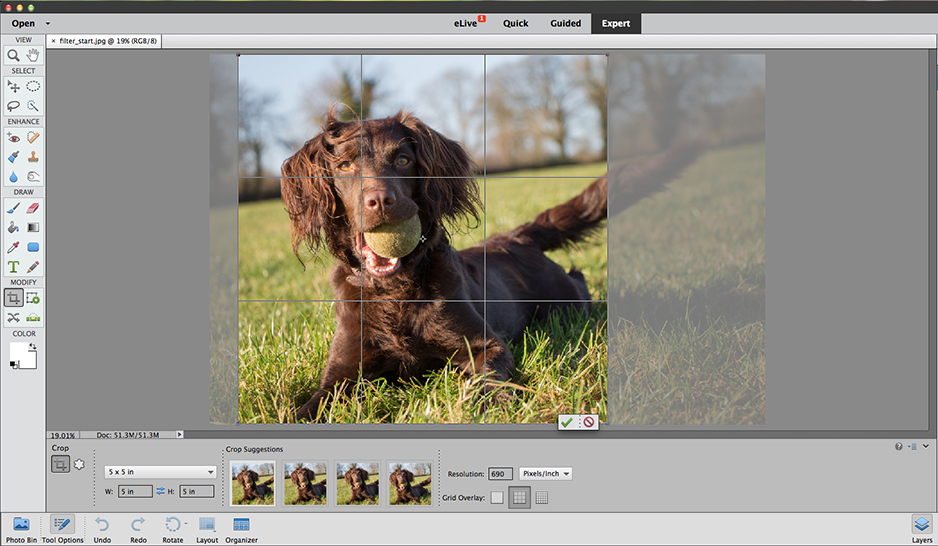Open the Organizer
This screenshot has height=546, width=938.
[241, 529]
